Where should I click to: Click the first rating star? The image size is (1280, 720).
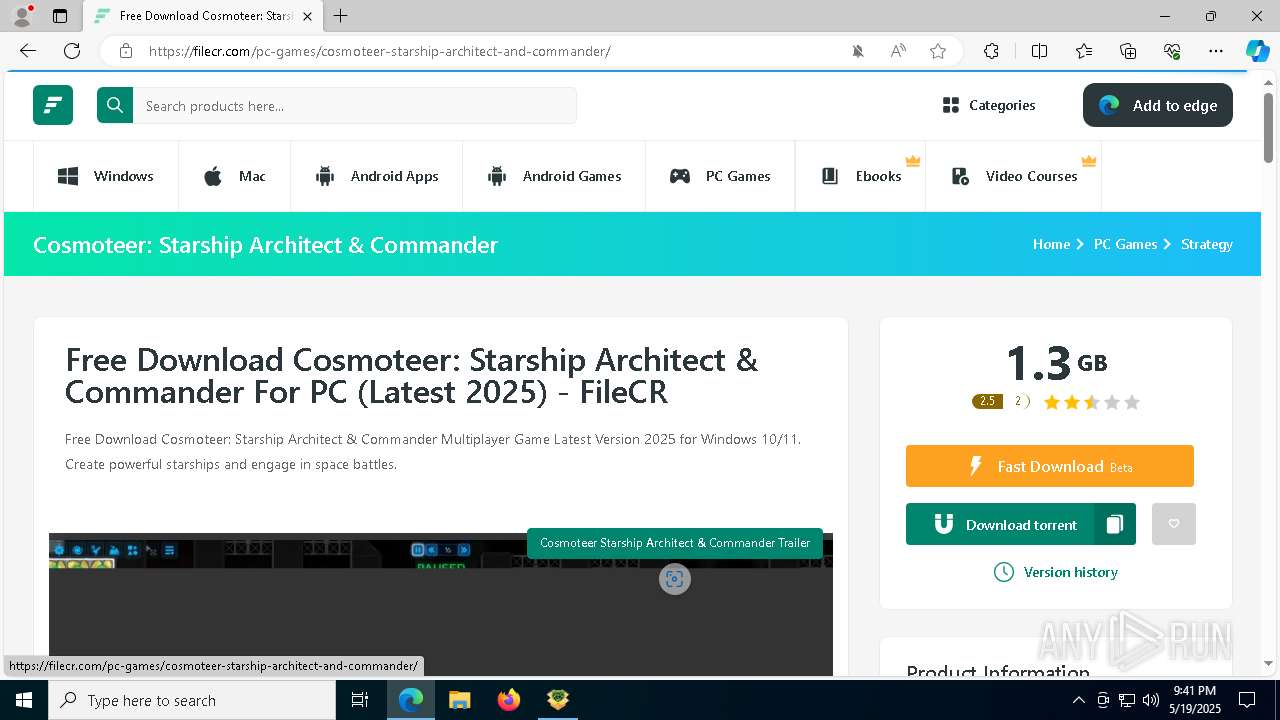1052,402
